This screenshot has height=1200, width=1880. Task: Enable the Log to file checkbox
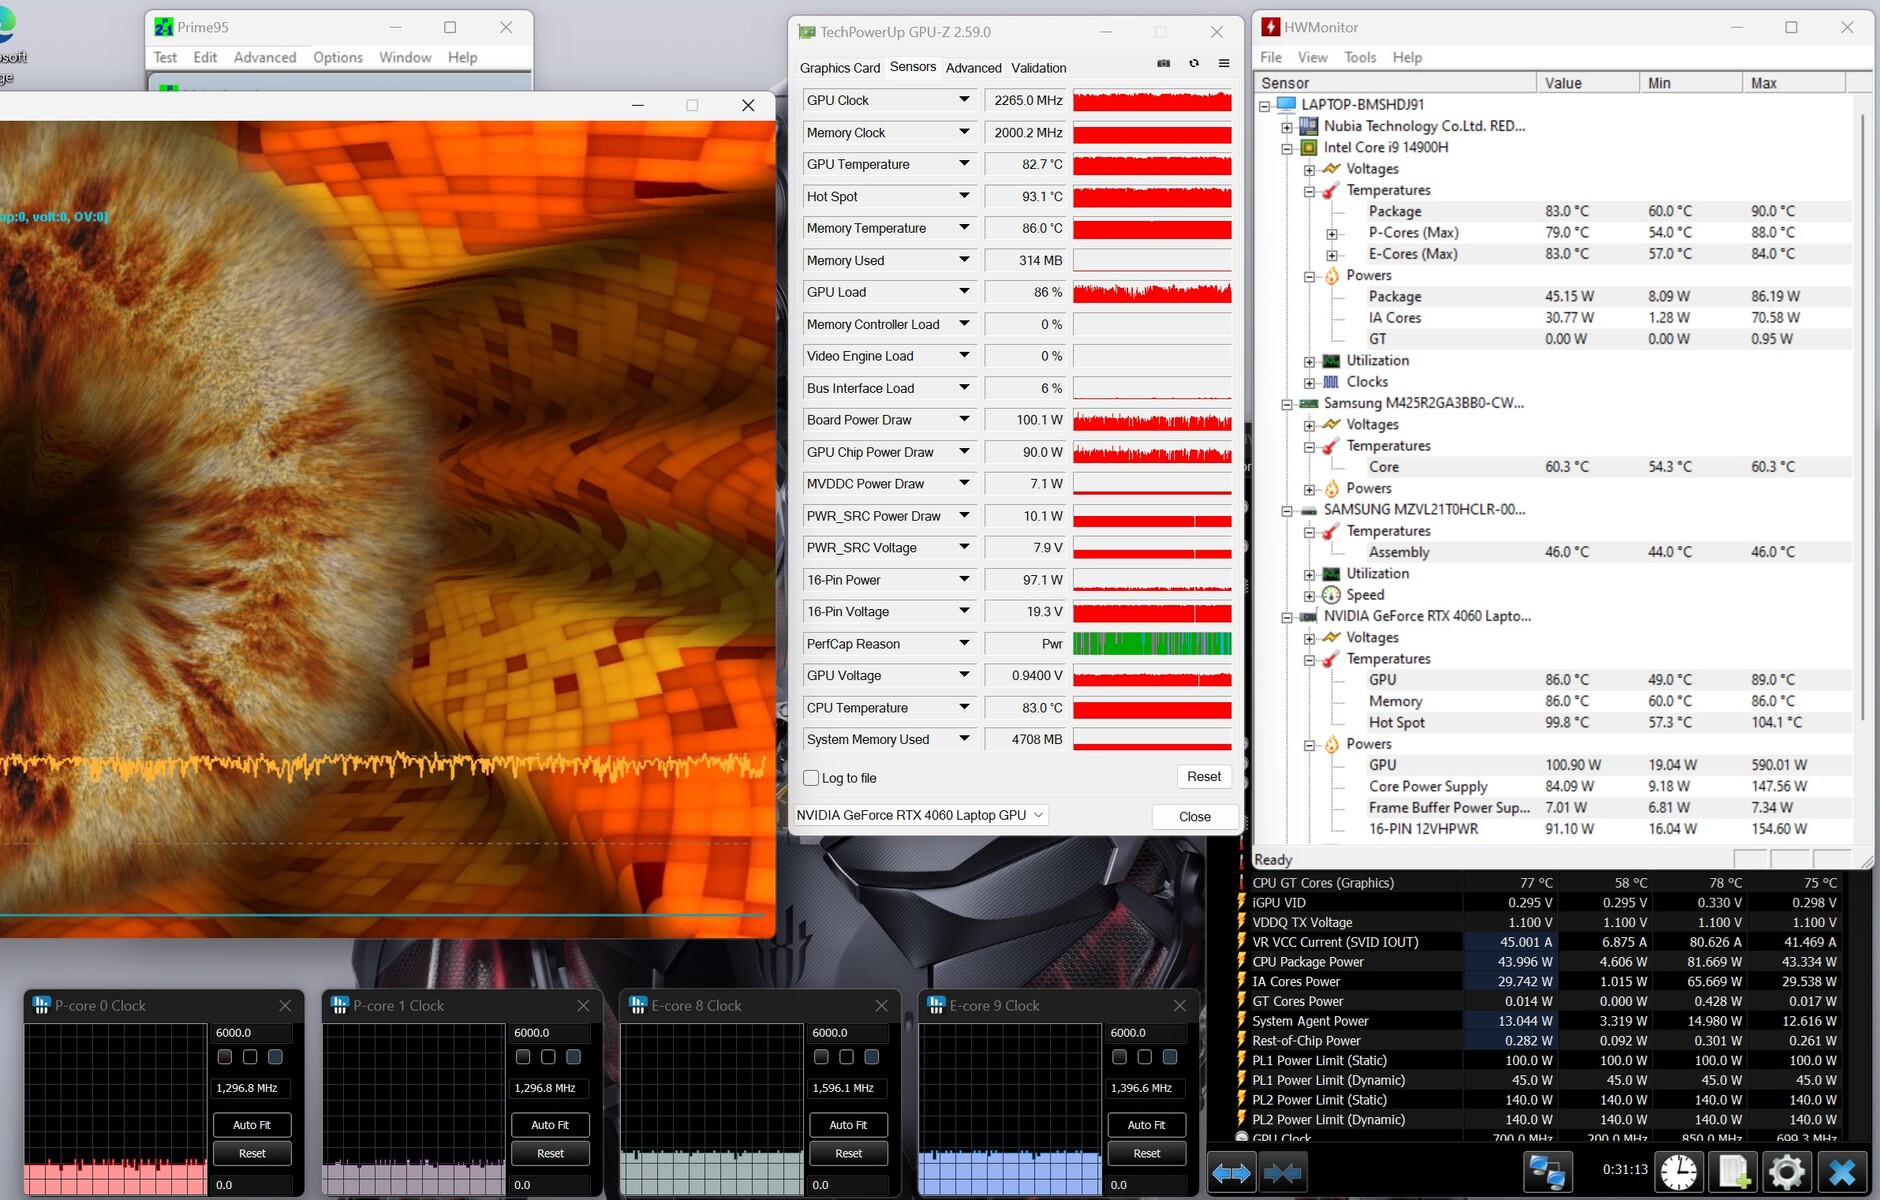click(x=811, y=778)
